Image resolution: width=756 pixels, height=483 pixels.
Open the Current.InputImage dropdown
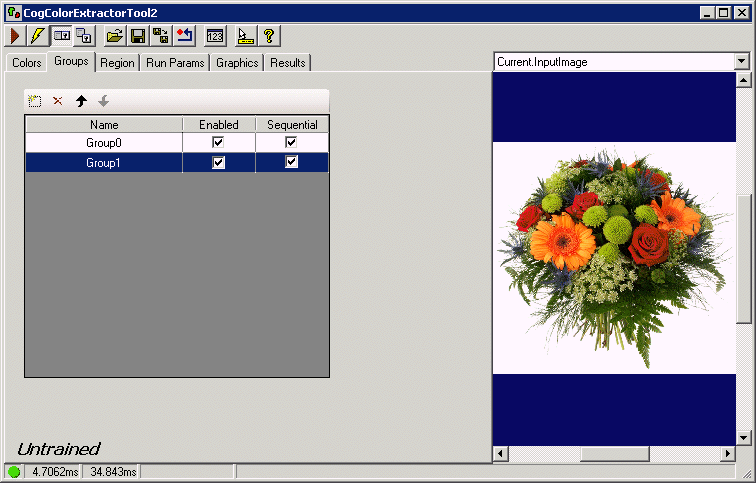(x=741, y=62)
